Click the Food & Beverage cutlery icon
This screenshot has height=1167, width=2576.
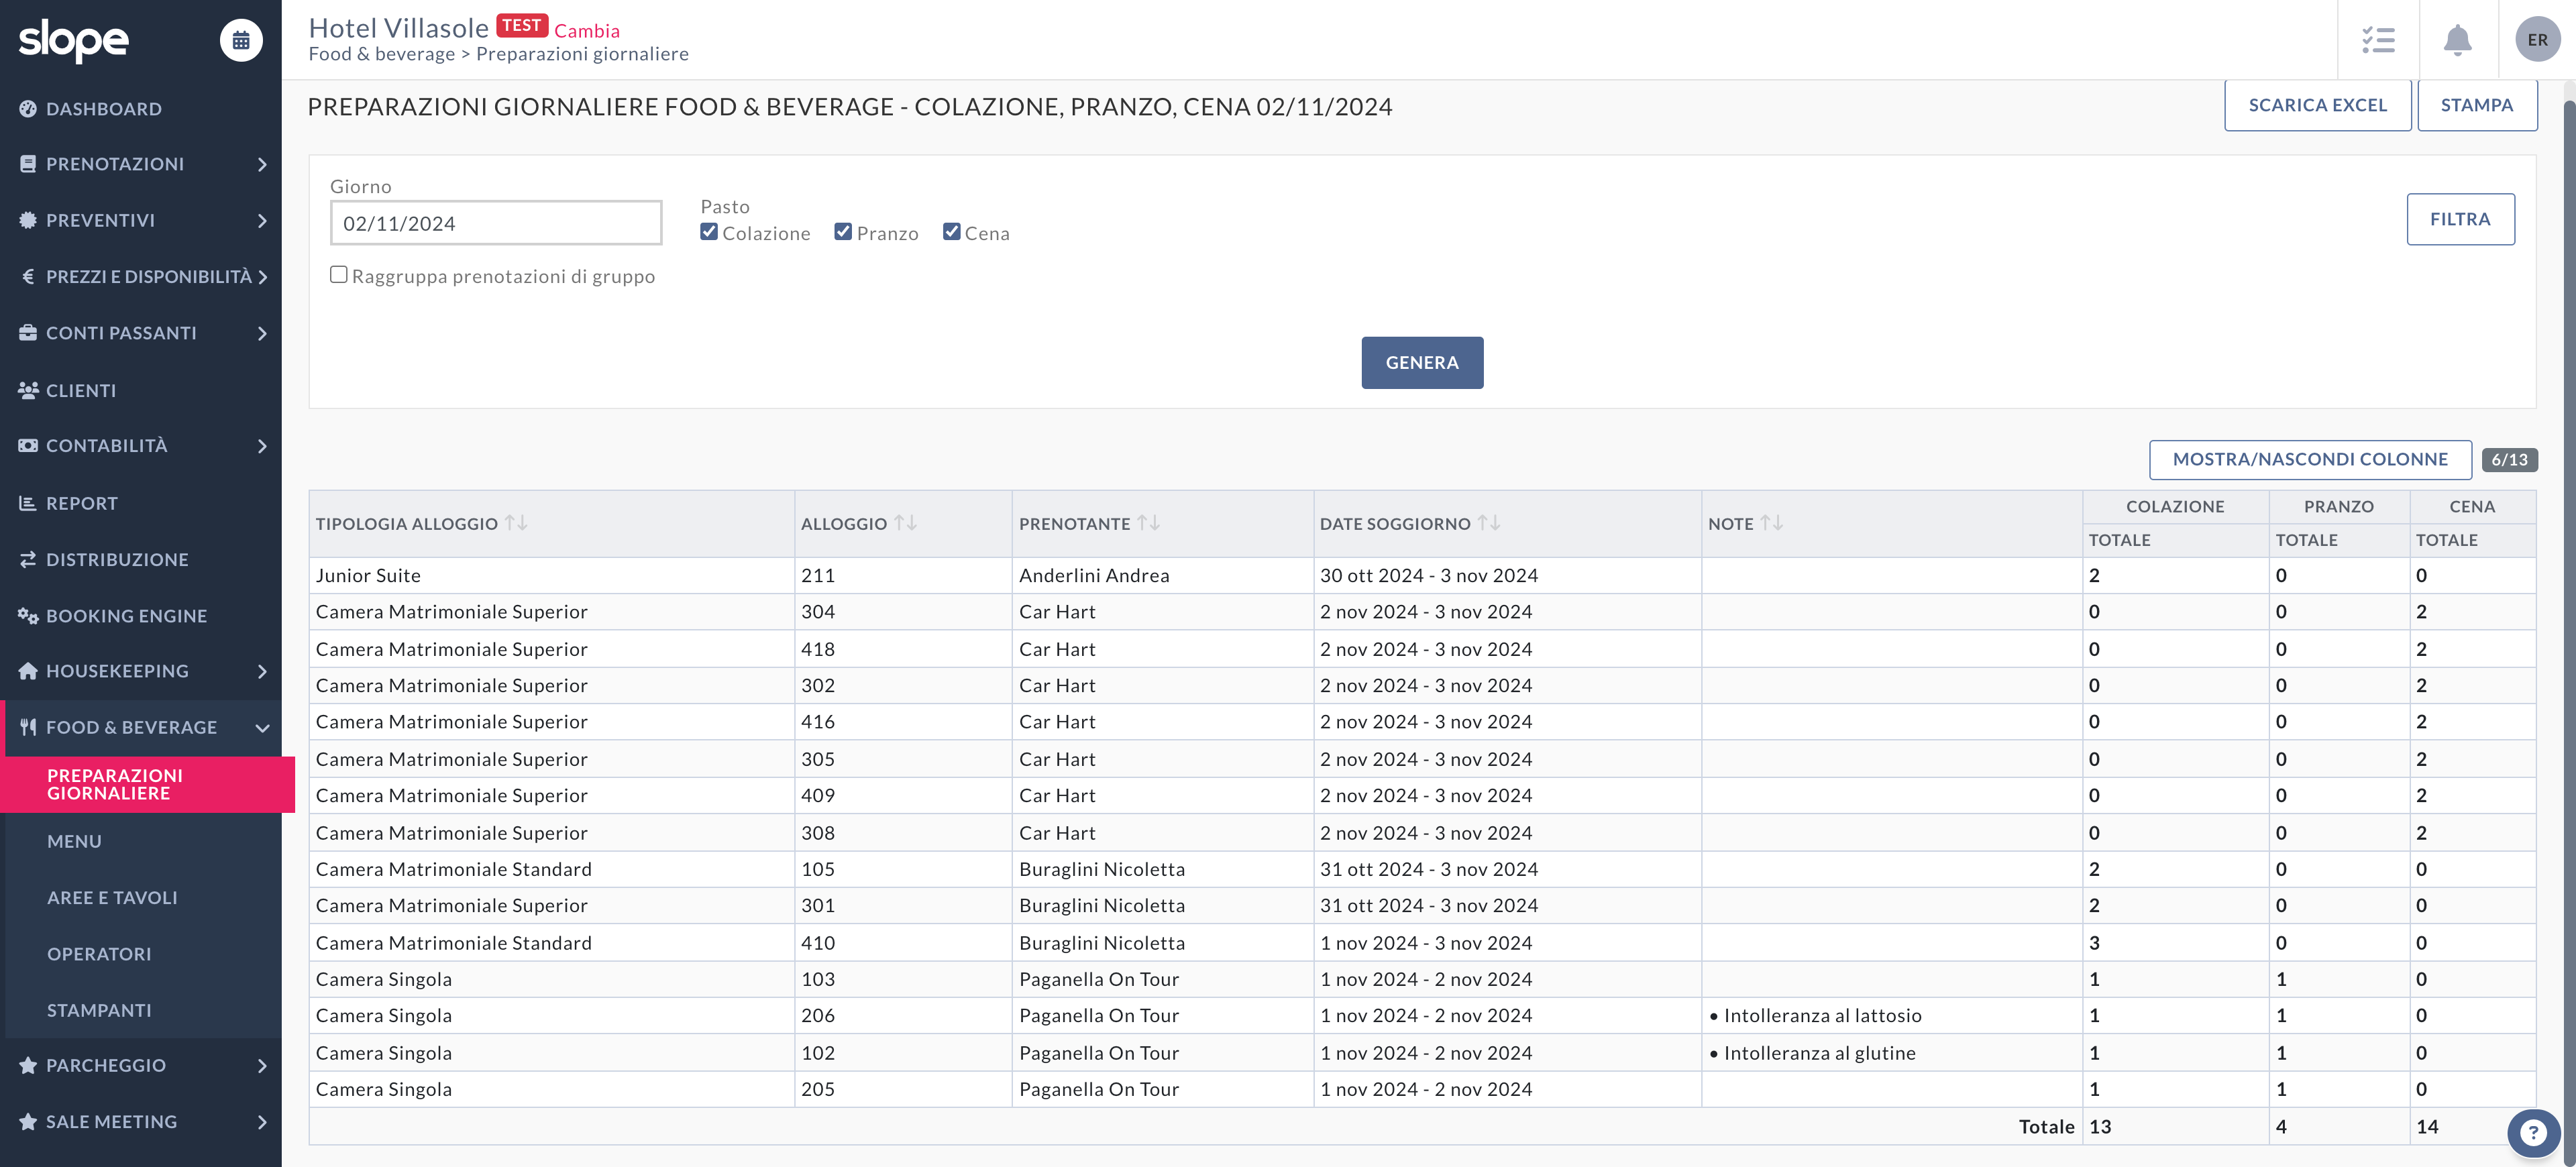pyautogui.click(x=28, y=727)
